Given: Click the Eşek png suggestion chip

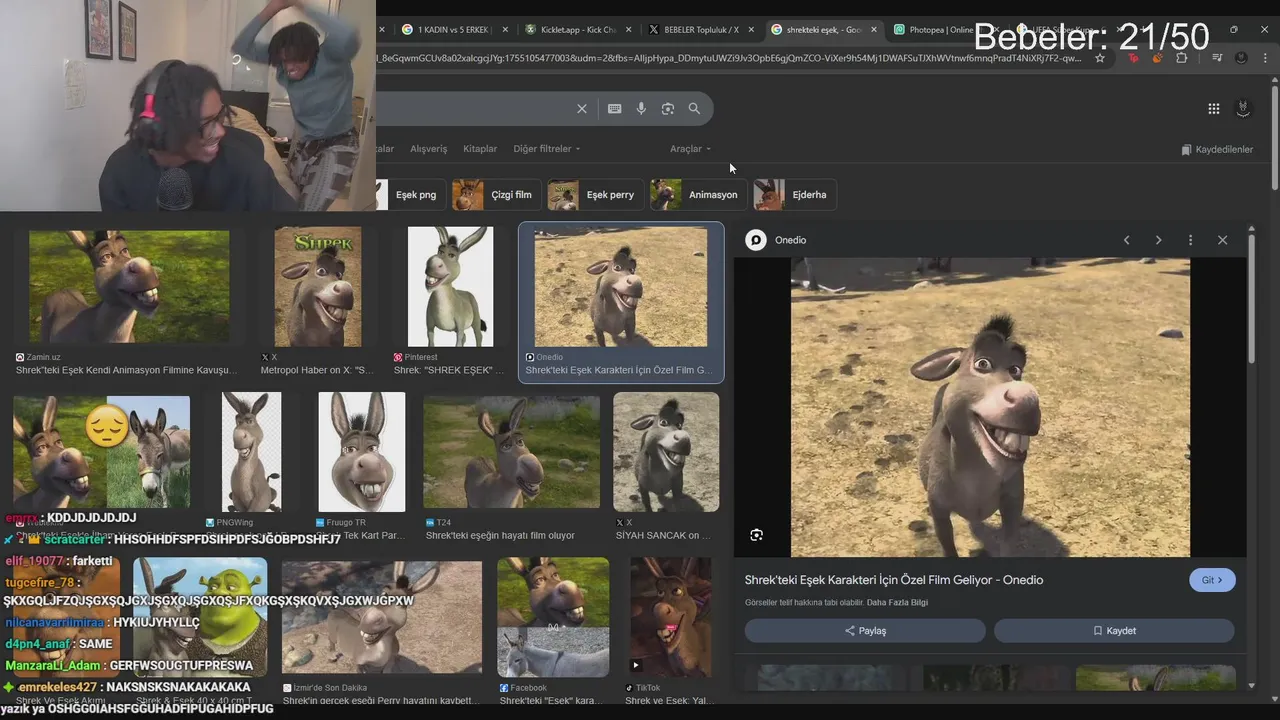Looking at the screenshot, I should 410,195.
